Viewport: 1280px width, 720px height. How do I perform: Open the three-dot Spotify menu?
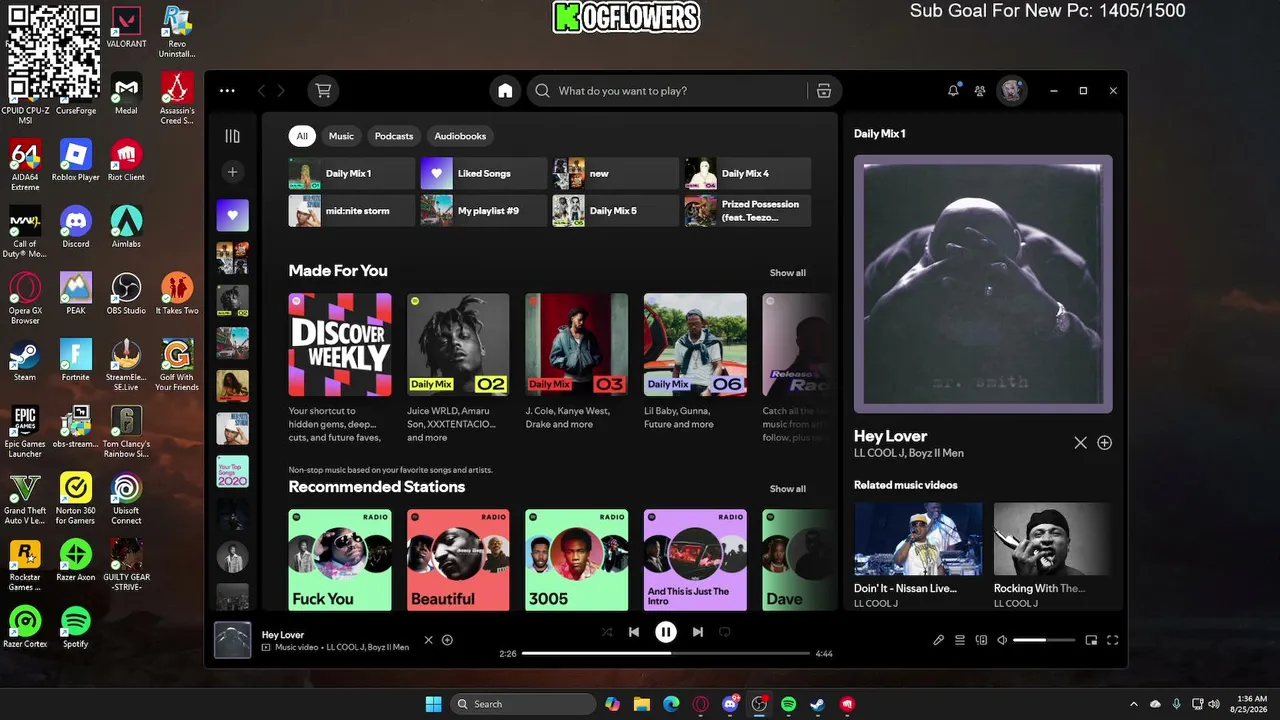227,91
